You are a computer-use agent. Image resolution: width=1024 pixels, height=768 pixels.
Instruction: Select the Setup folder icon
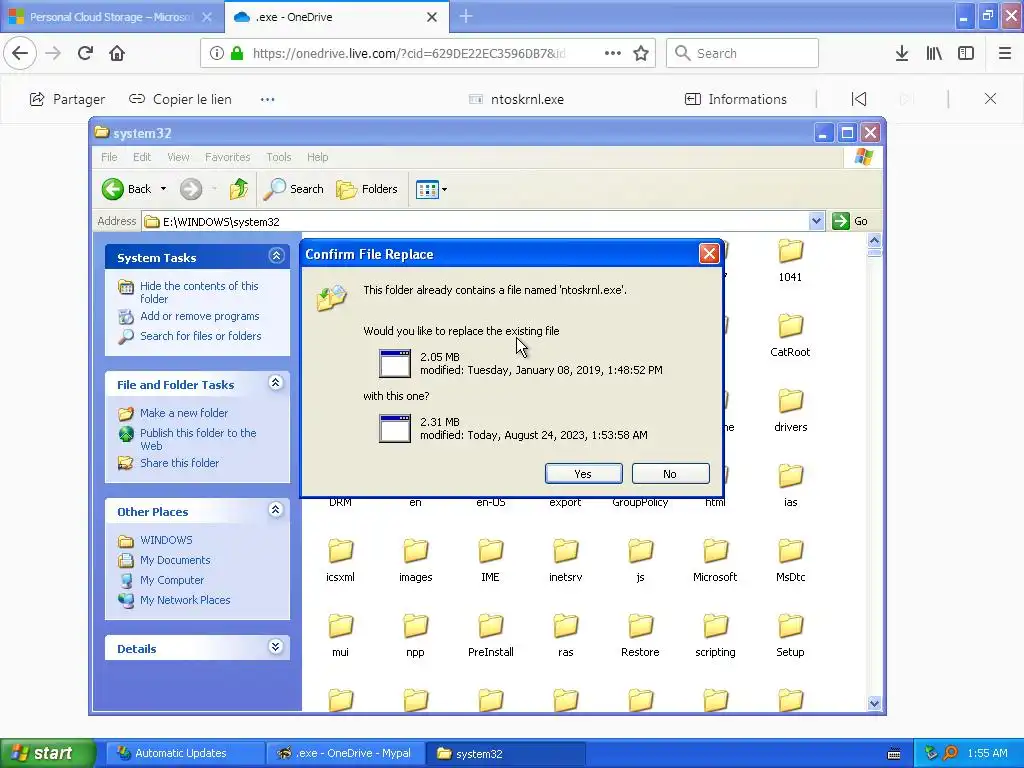790,626
